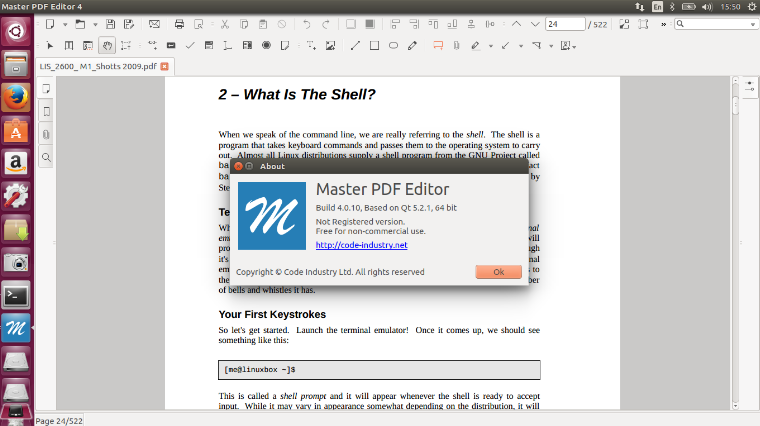760x426 pixels.
Task: Toggle the Hand tool
Action: pos(107,46)
